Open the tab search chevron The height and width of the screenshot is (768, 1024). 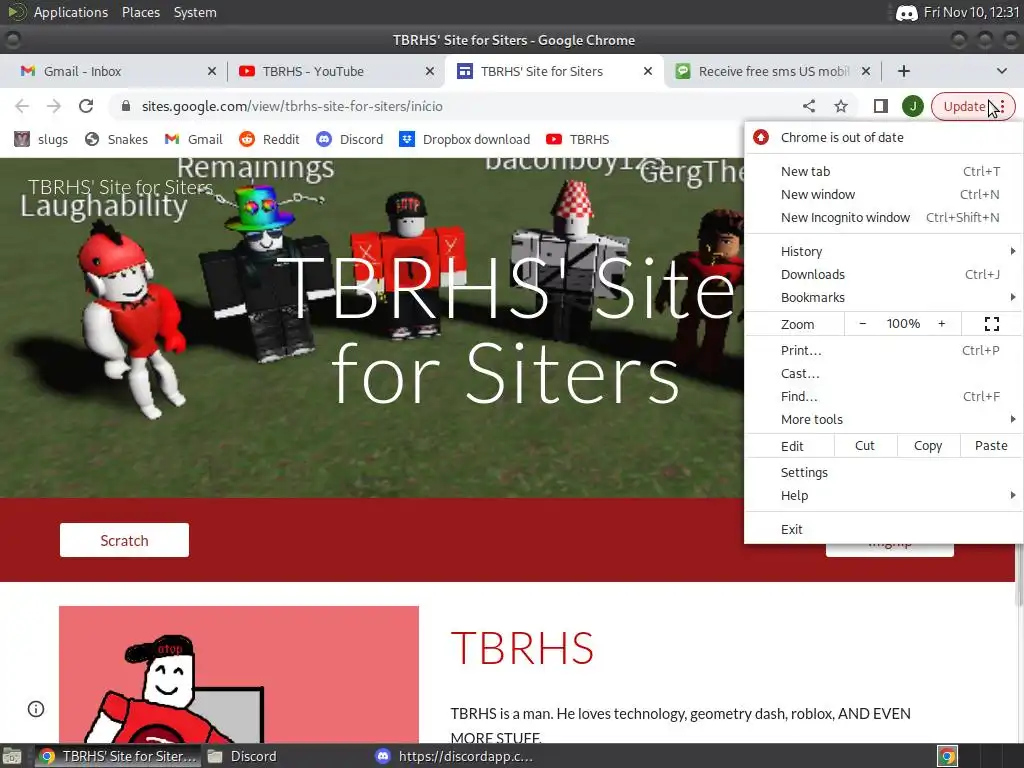(x=1002, y=71)
